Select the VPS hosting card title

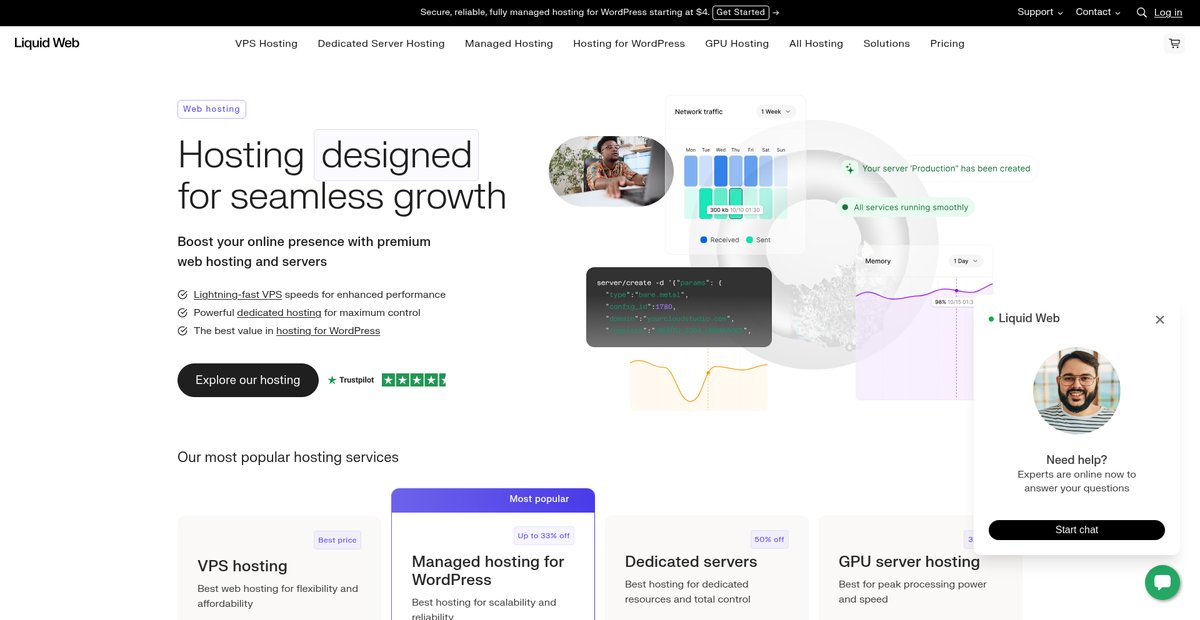[x=242, y=566]
